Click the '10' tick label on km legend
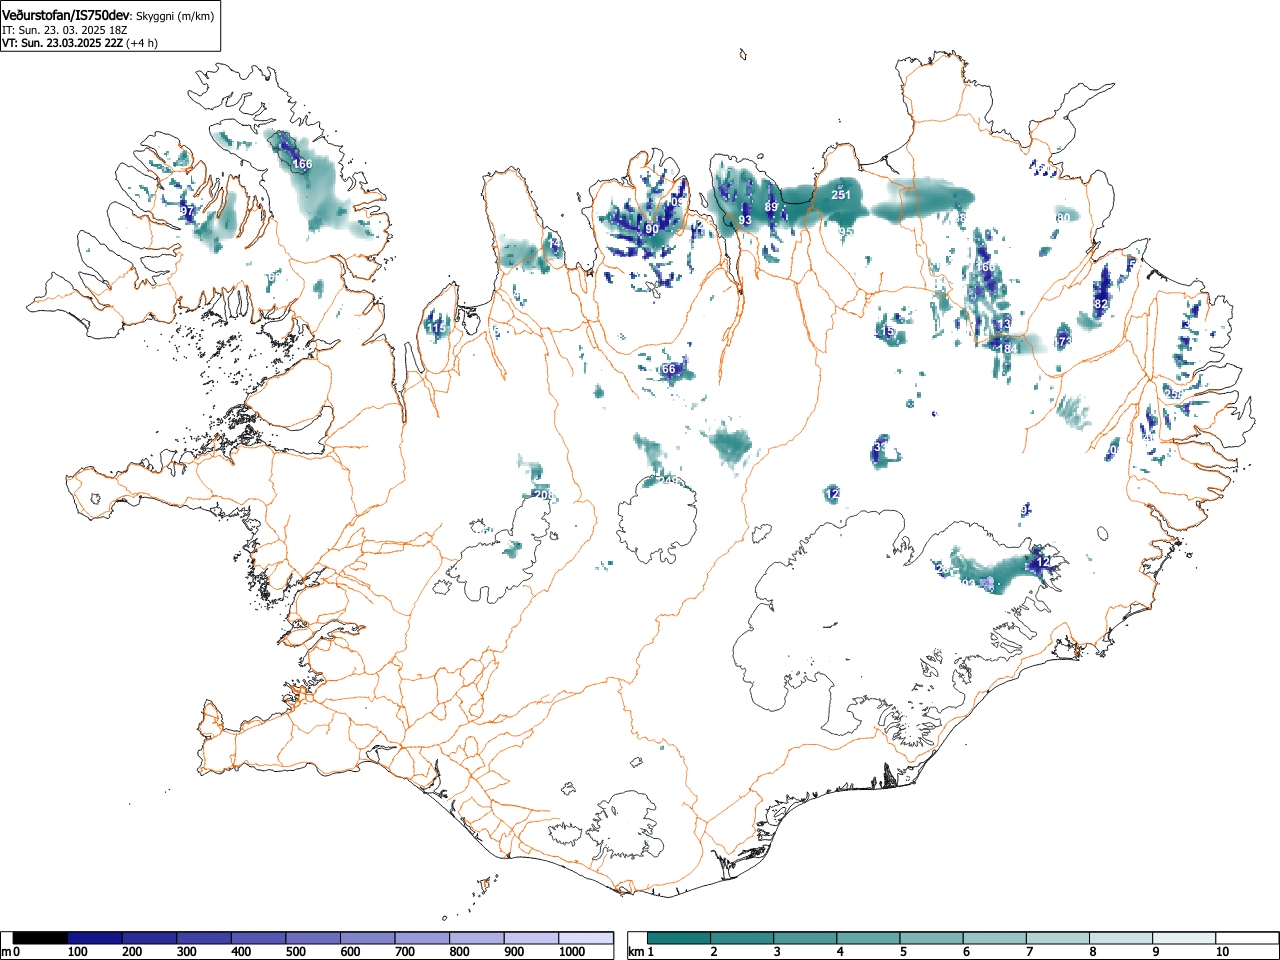The height and width of the screenshot is (960, 1280). [1222, 952]
